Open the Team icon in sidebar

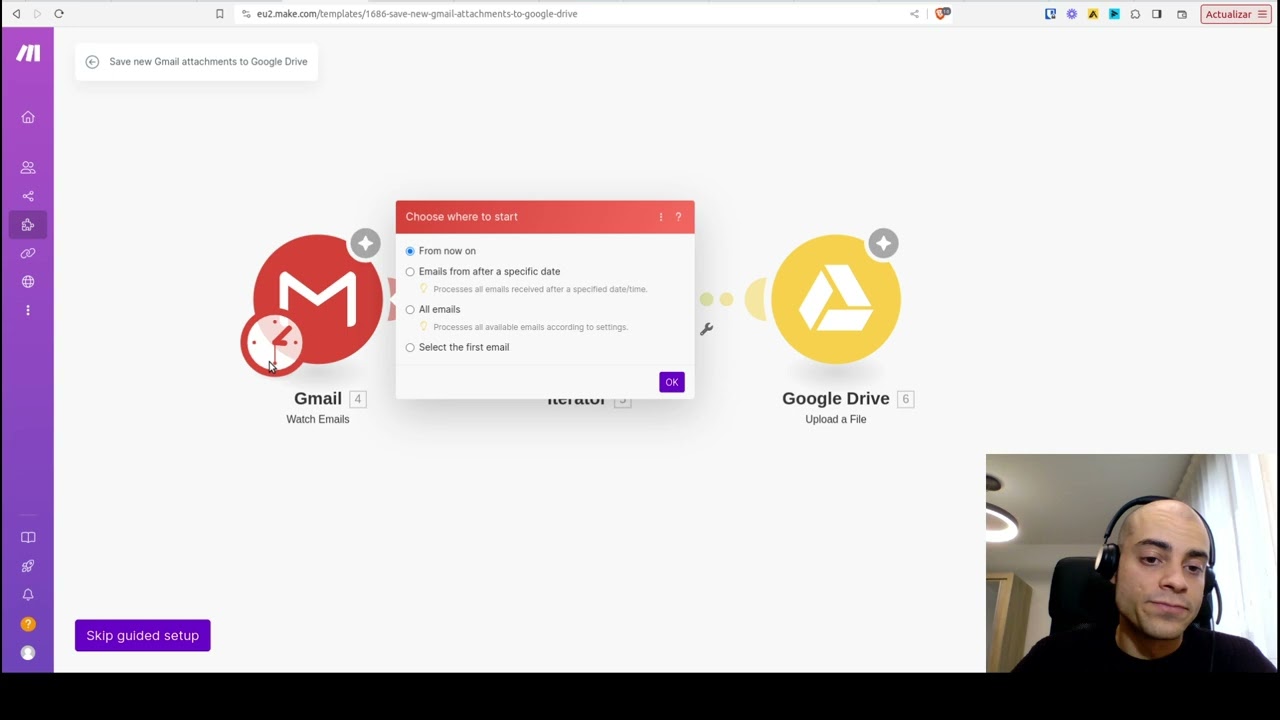(28, 167)
